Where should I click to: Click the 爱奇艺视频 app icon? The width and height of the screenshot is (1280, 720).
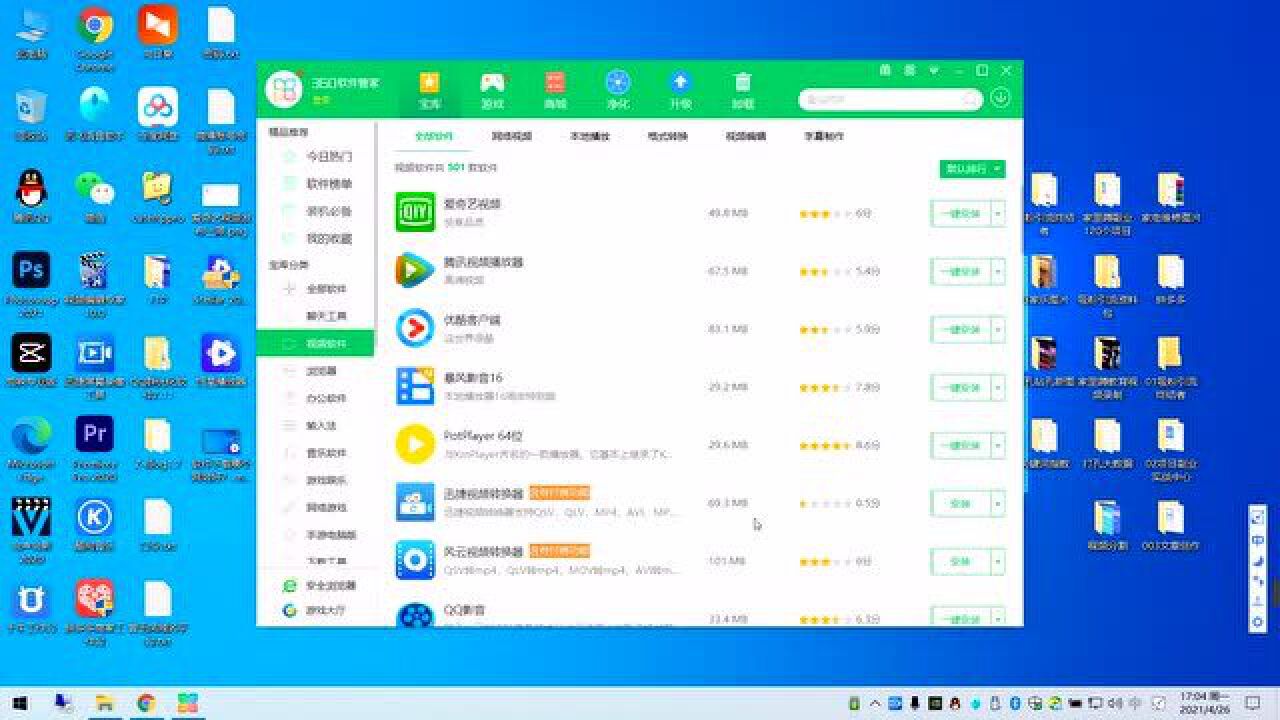[x=415, y=212]
